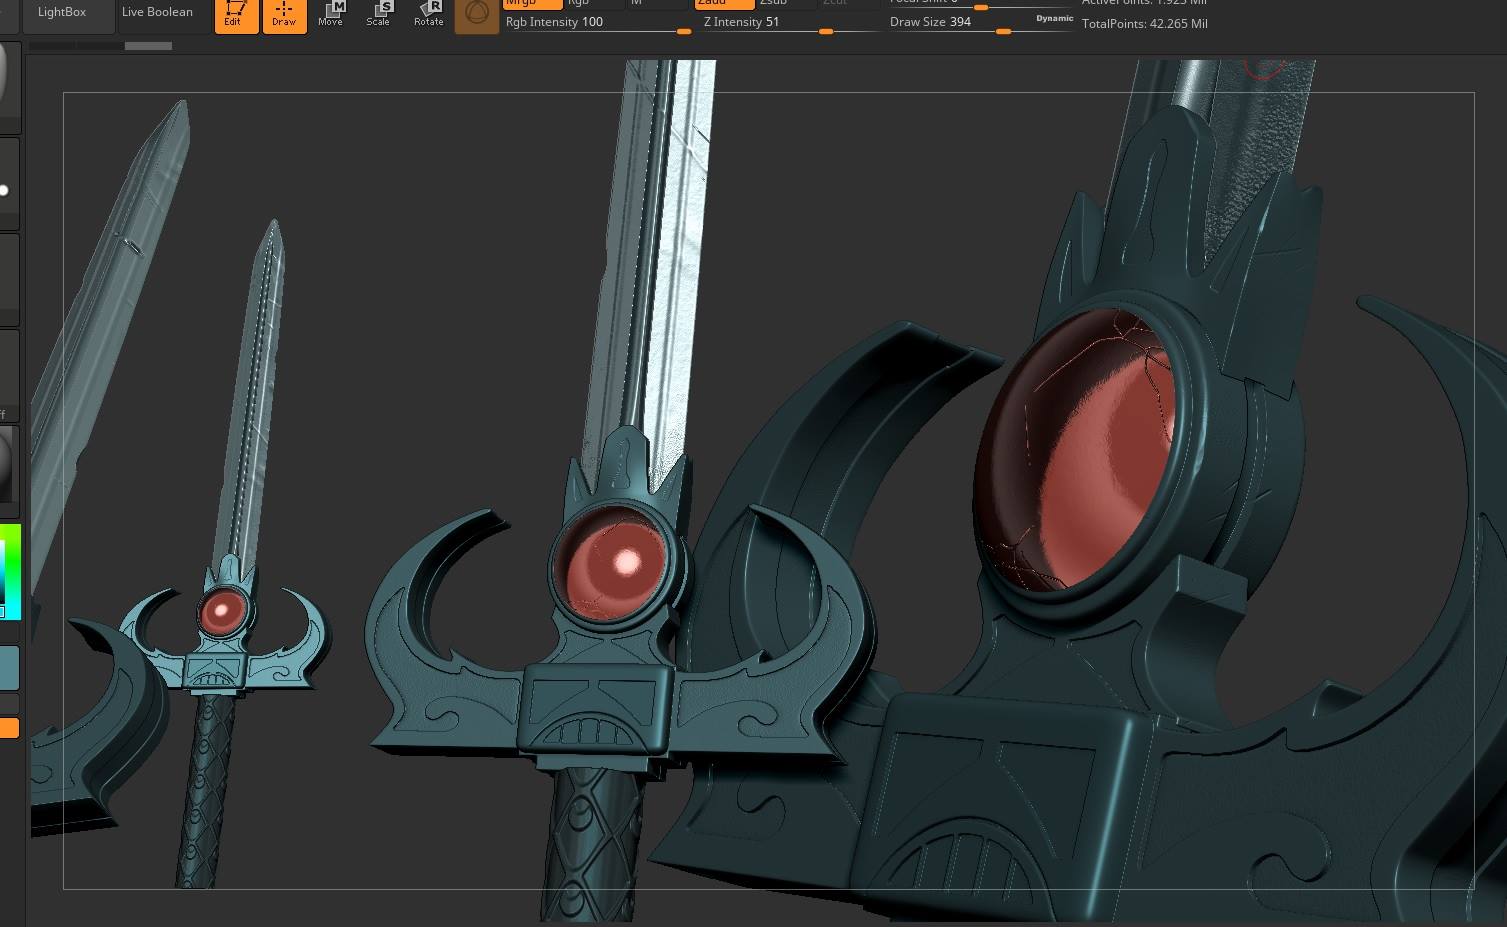Toggle Edit mode button
The width and height of the screenshot is (1507, 927).
click(x=236, y=16)
